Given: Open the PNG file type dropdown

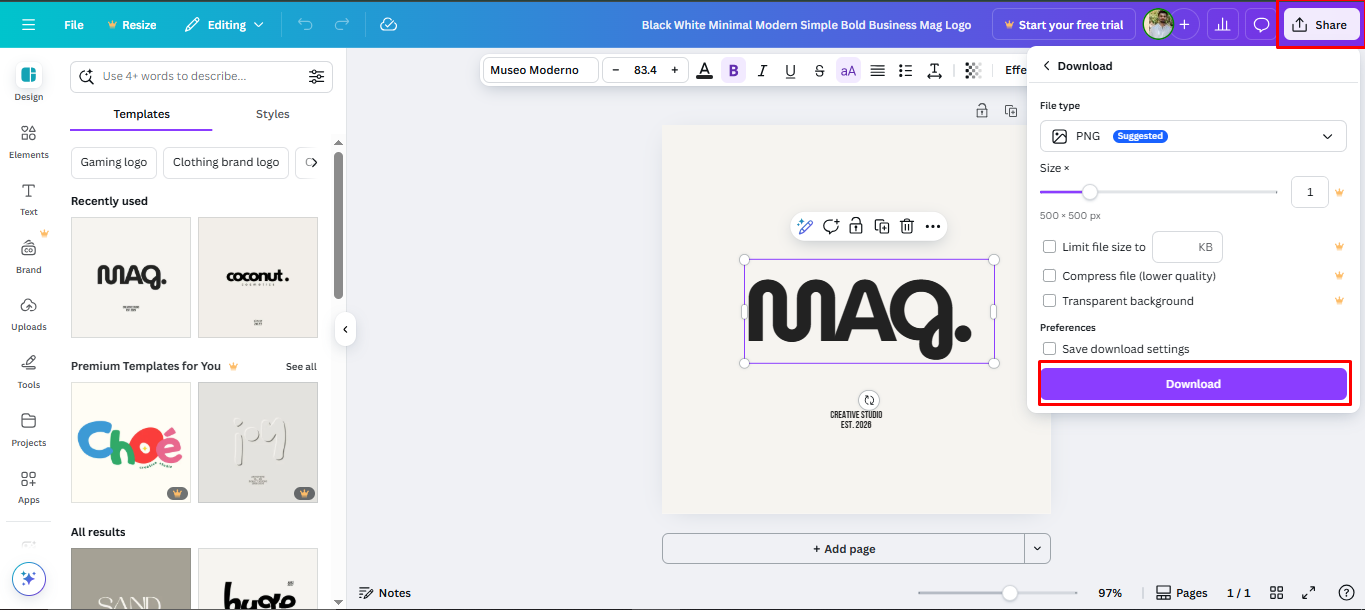Looking at the screenshot, I should [1193, 135].
